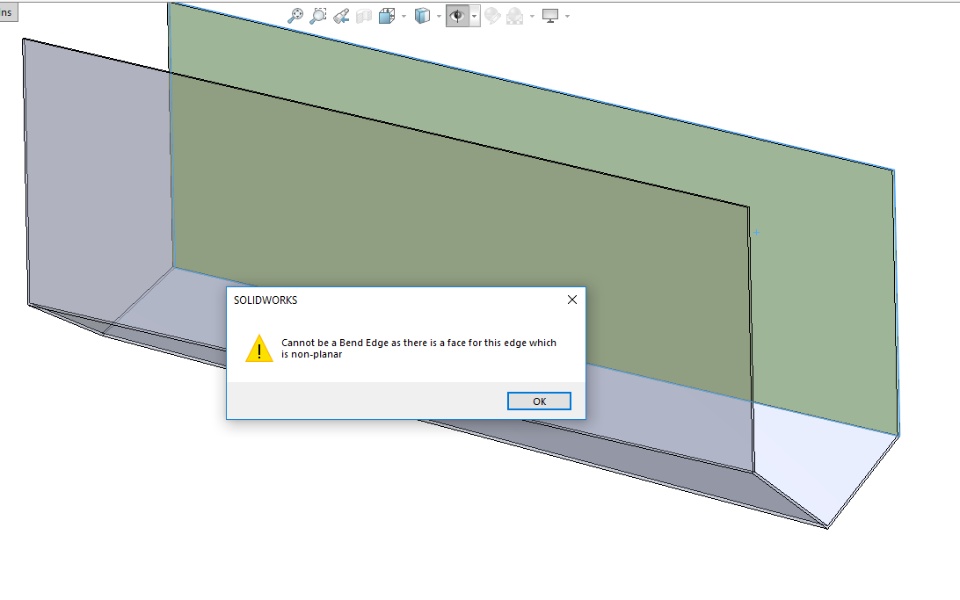Click OK in the SOLIDWORKS warning dialog
This screenshot has height=600, width=960.
click(539, 401)
